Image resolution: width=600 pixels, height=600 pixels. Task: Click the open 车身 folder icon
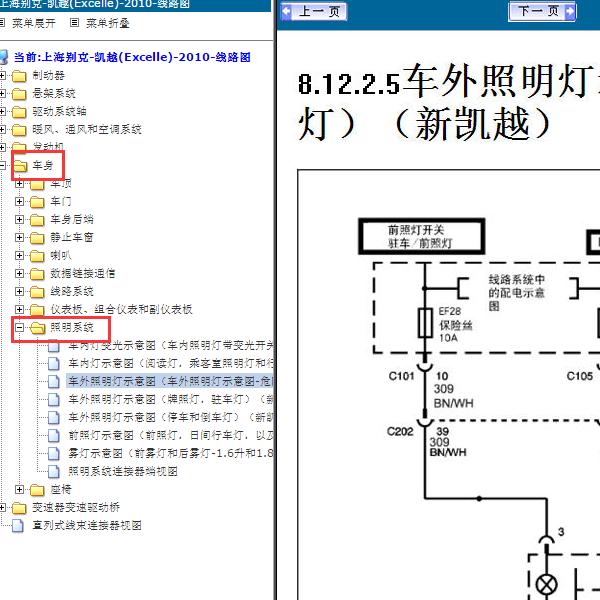pos(20,166)
